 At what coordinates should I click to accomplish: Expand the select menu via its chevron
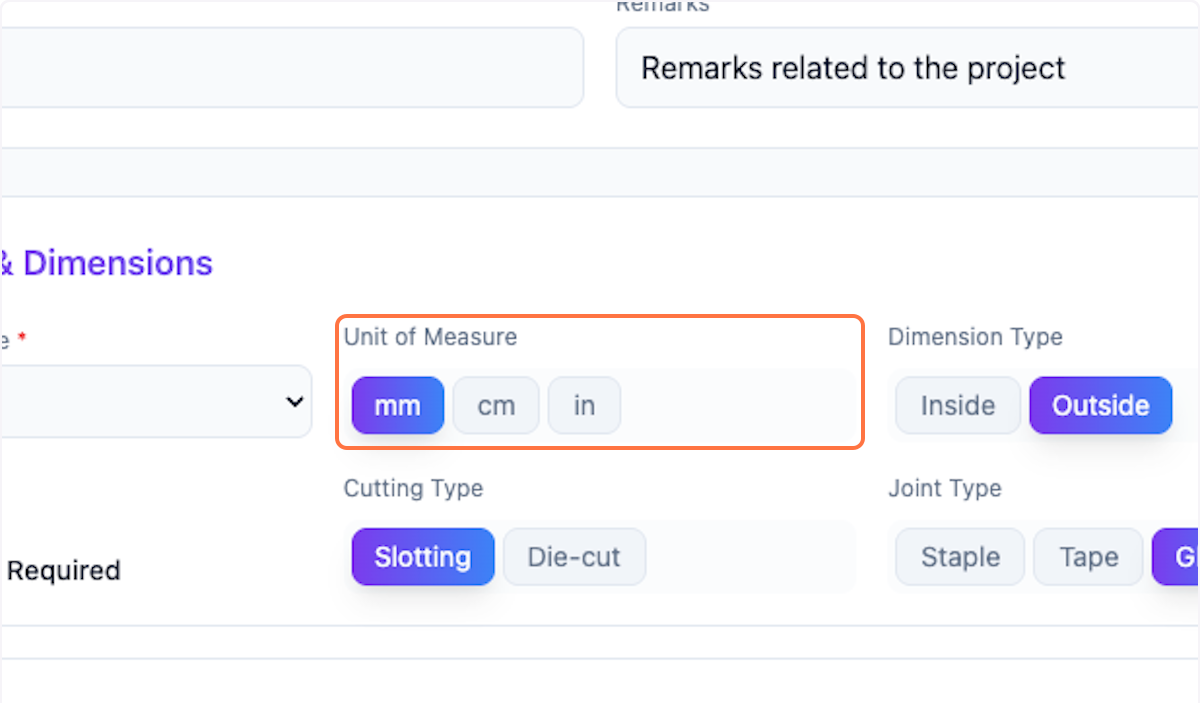coord(294,401)
